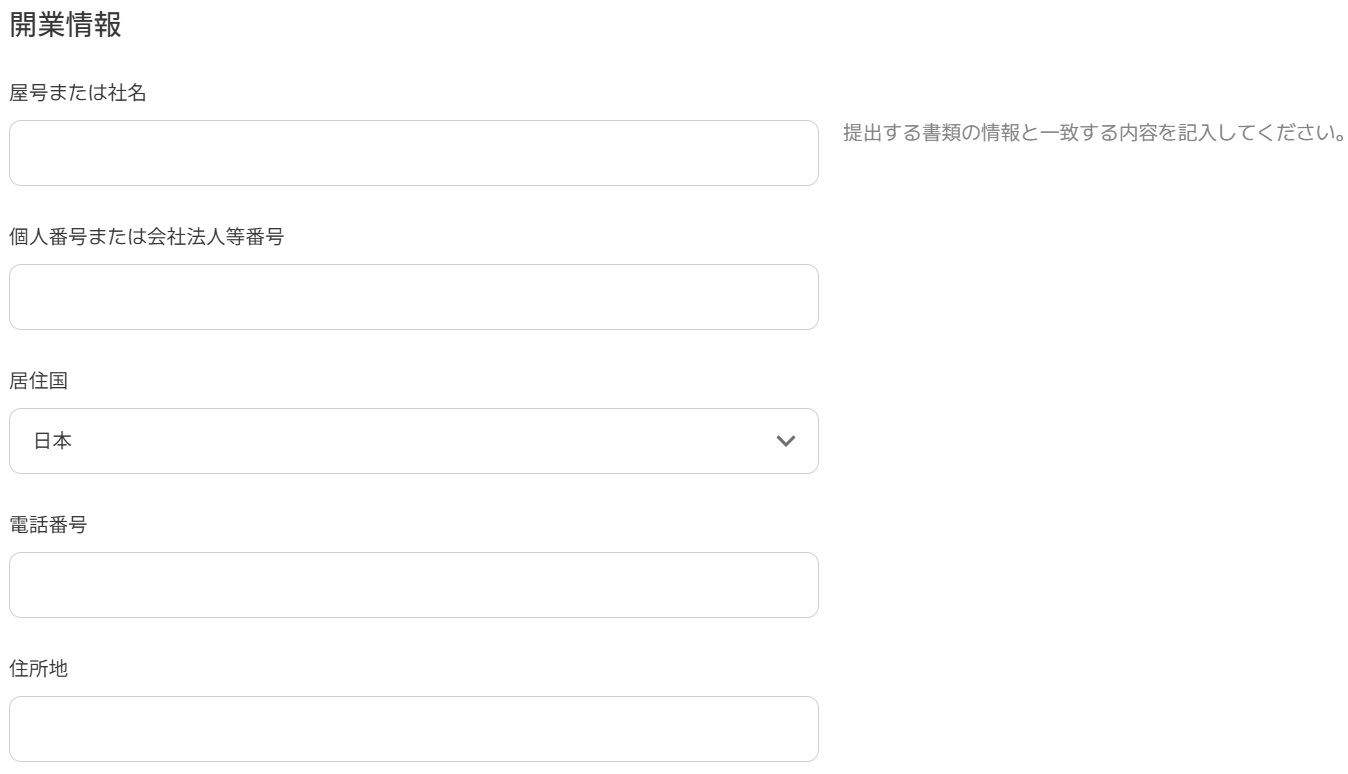The height and width of the screenshot is (774, 1348).
Task: Click the chevron arrow in 居住国 dropdown
Action: tap(786, 441)
